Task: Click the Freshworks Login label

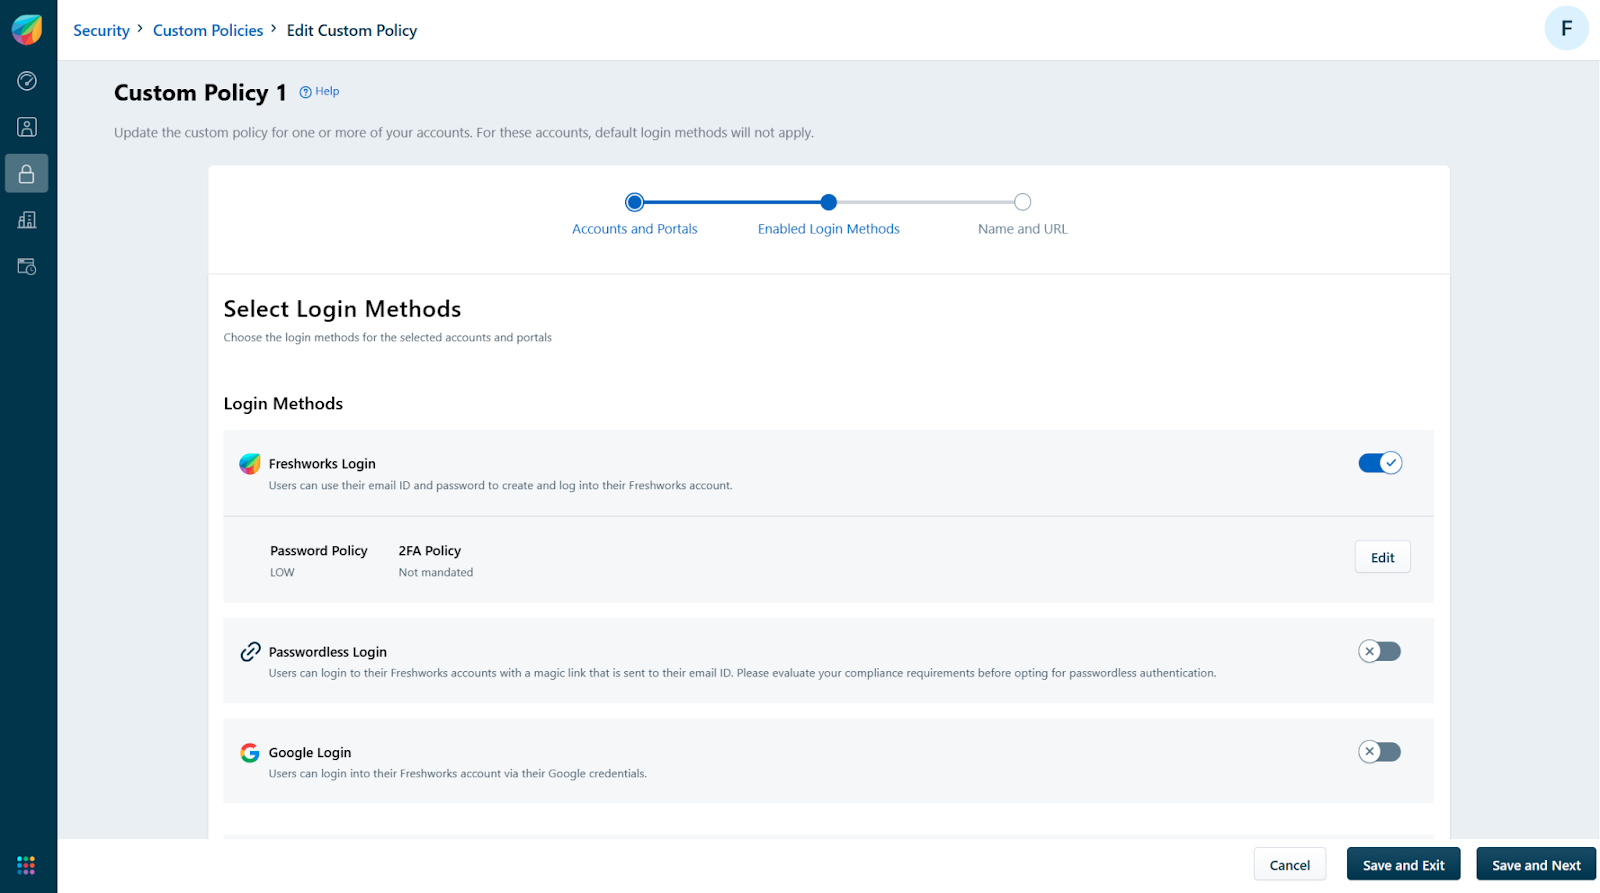Action: click(x=322, y=464)
